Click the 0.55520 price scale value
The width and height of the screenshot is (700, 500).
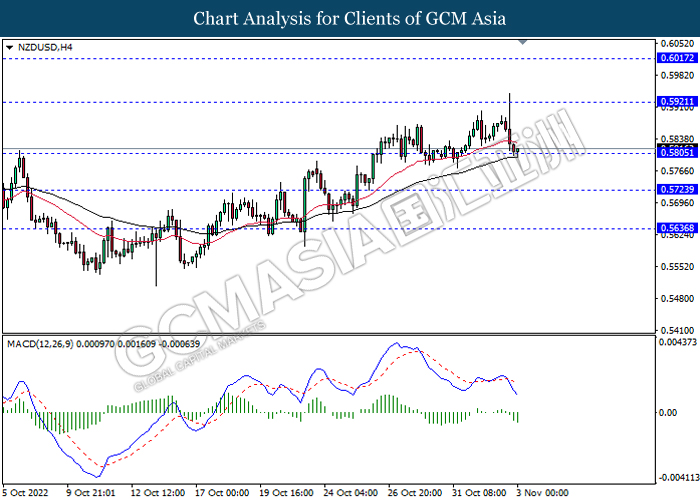point(677,267)
